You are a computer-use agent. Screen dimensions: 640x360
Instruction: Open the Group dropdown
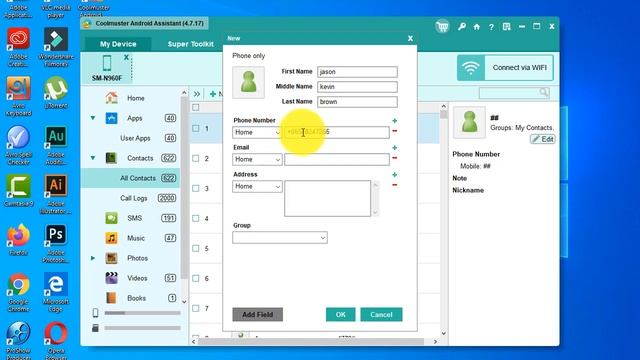280,238
